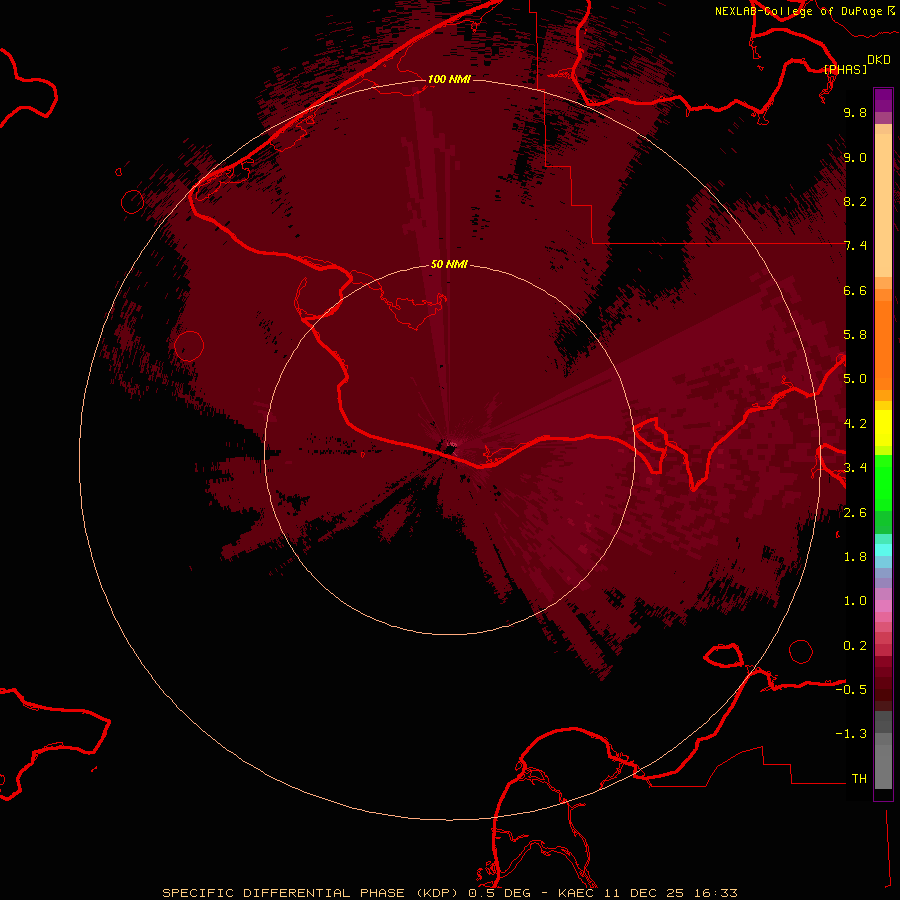900x900 pixels.
Task: Click the -1.3 value on color scale
Action: point(851,734)
